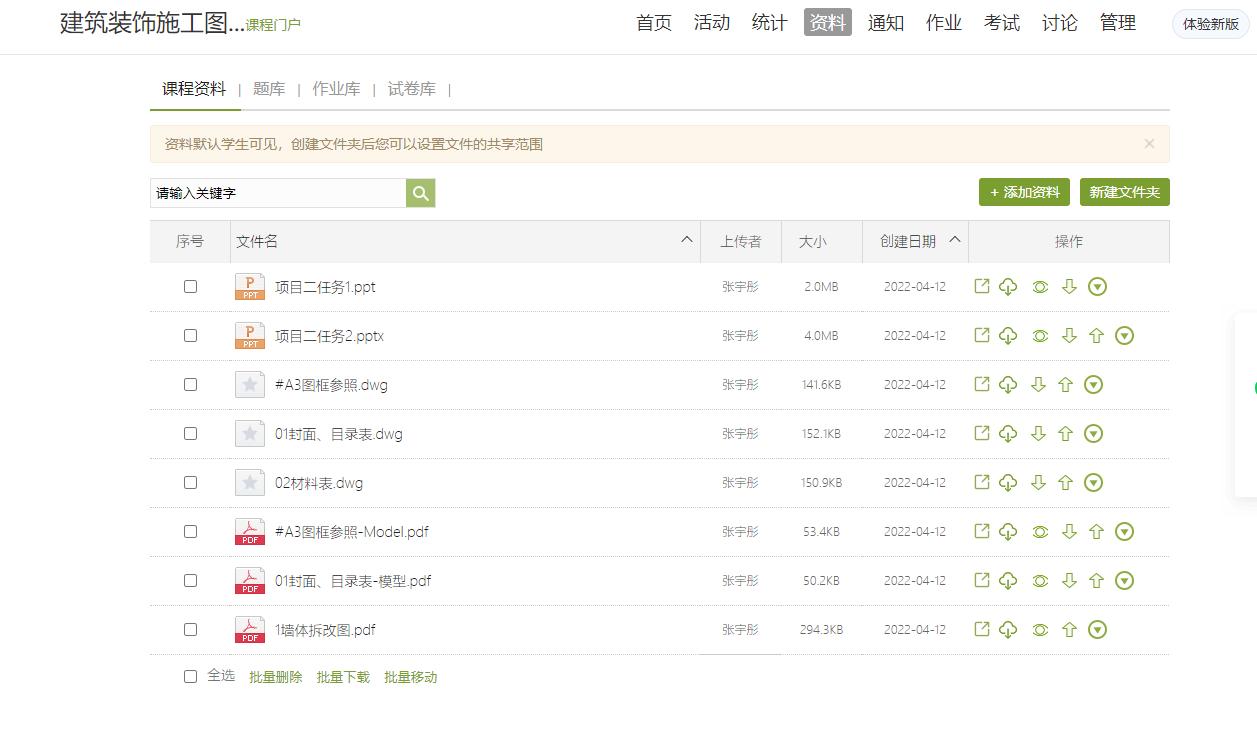Dismiss the yellow notice banner
The width and height of the screenshot is (1257, 731).
[x=1149, y=144]
